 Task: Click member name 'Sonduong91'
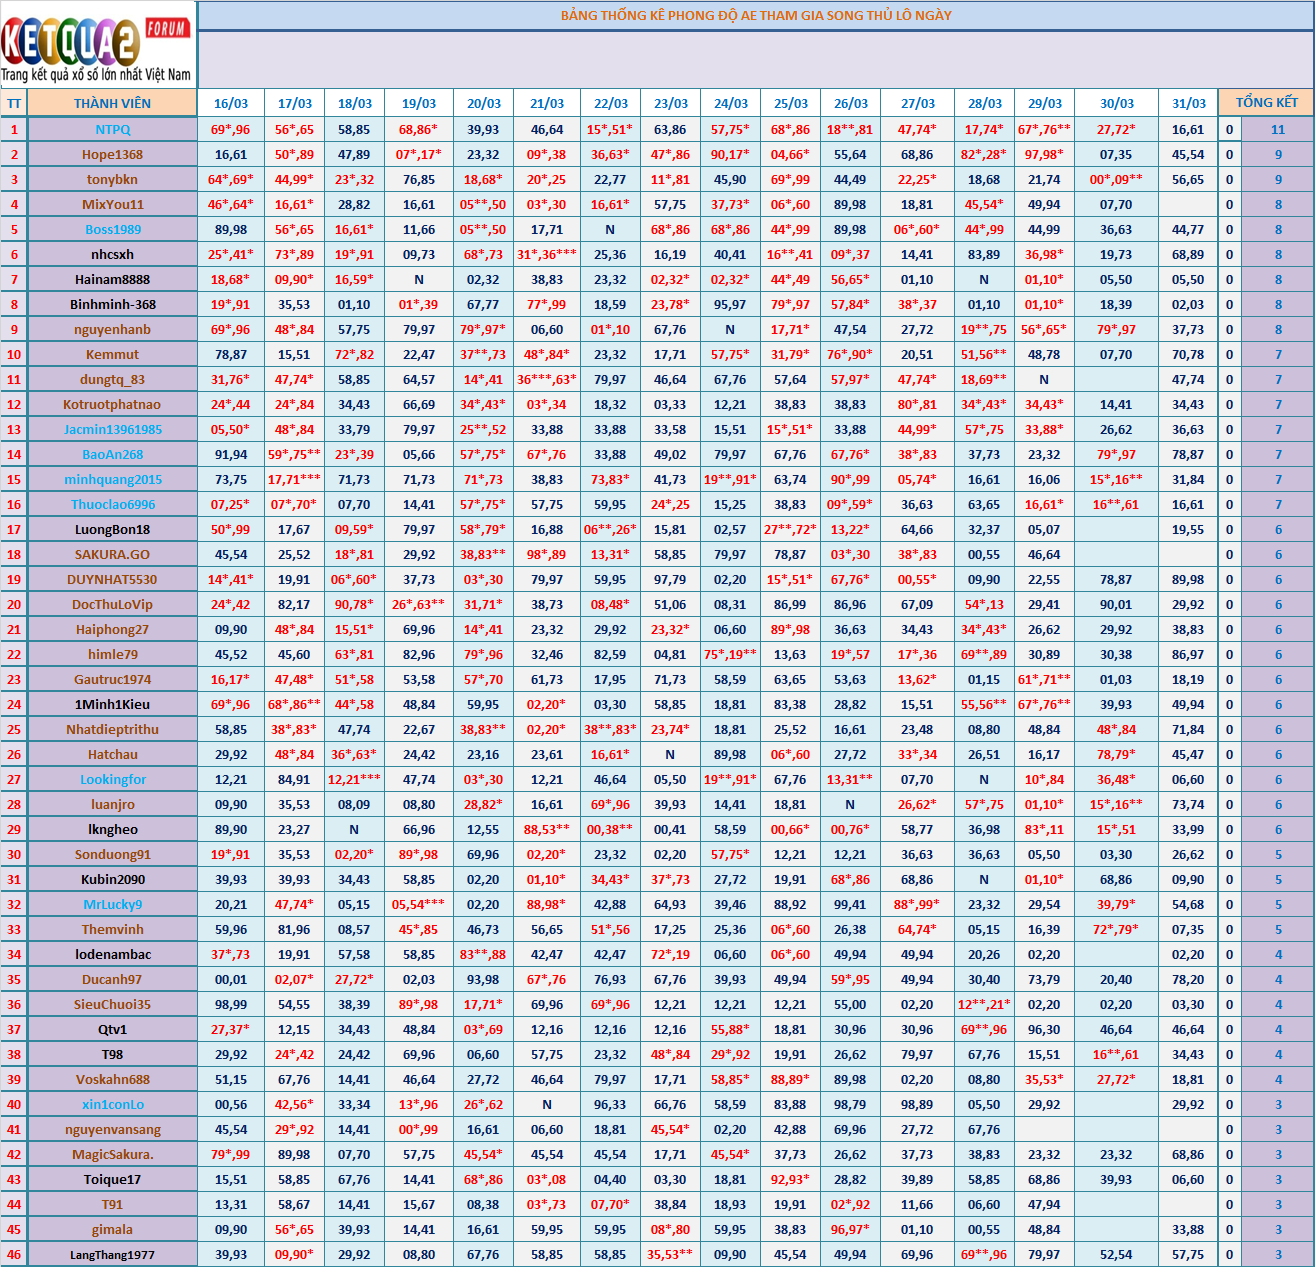point(112,854)
